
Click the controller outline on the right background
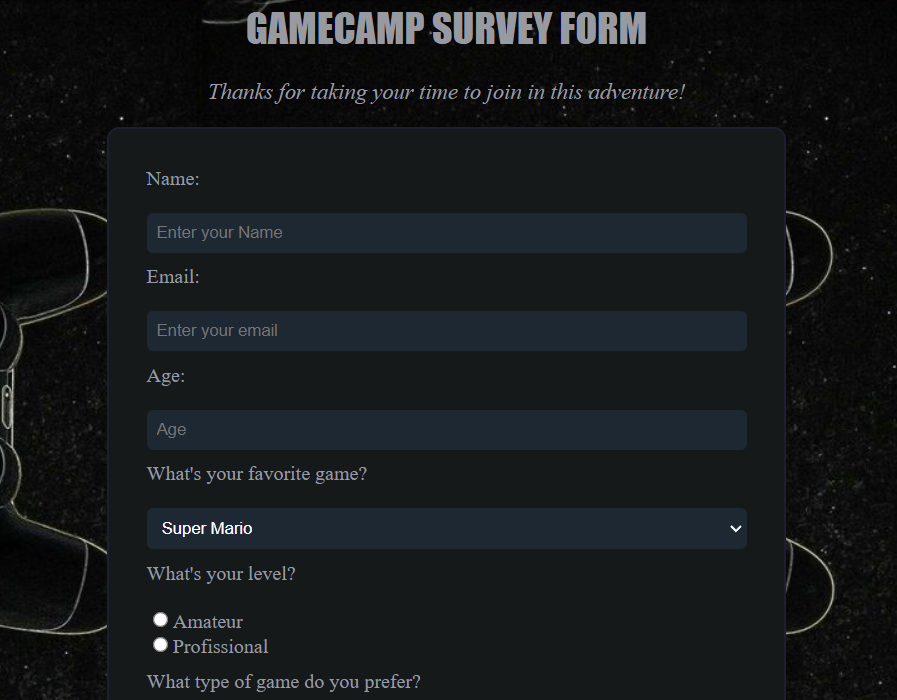click(x=809, y=423)
